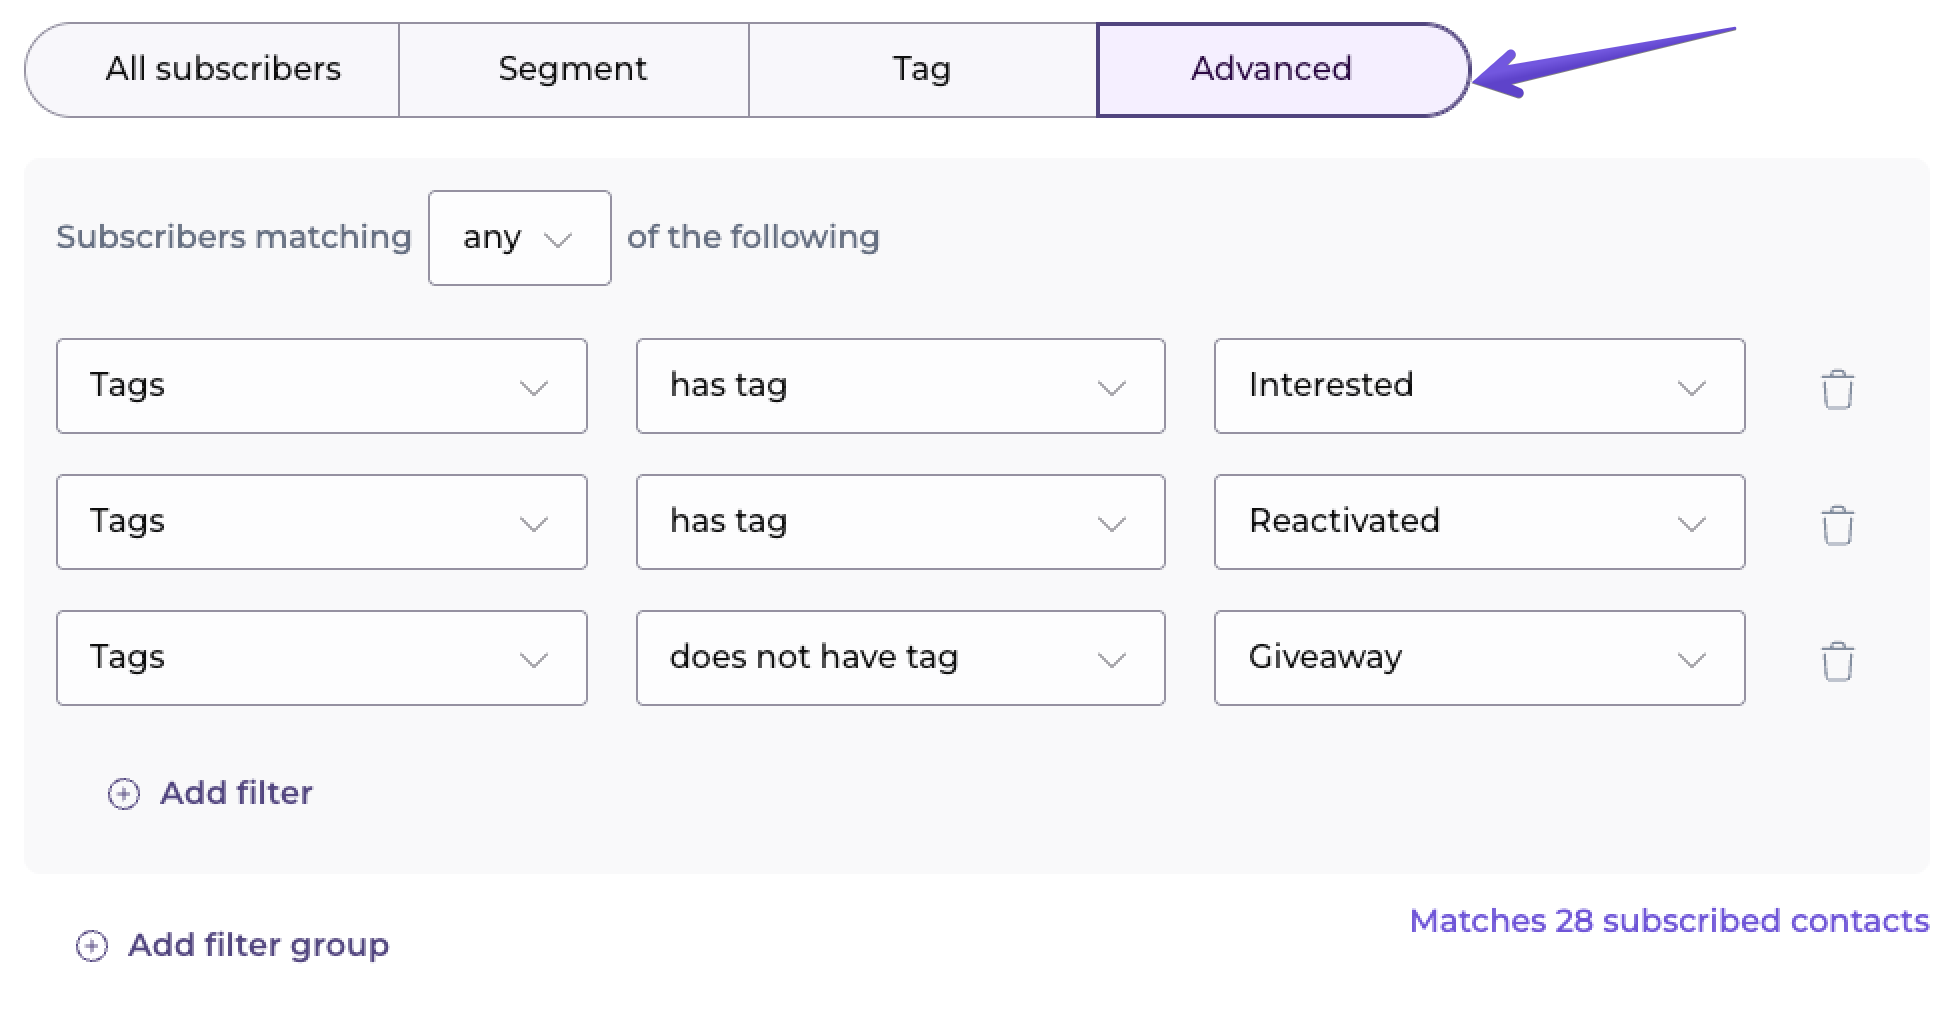Delete the Interested tag filter row
Image resolution: width=1958 pixels, height=1010 pixels.
click(x=1837, y=389)
